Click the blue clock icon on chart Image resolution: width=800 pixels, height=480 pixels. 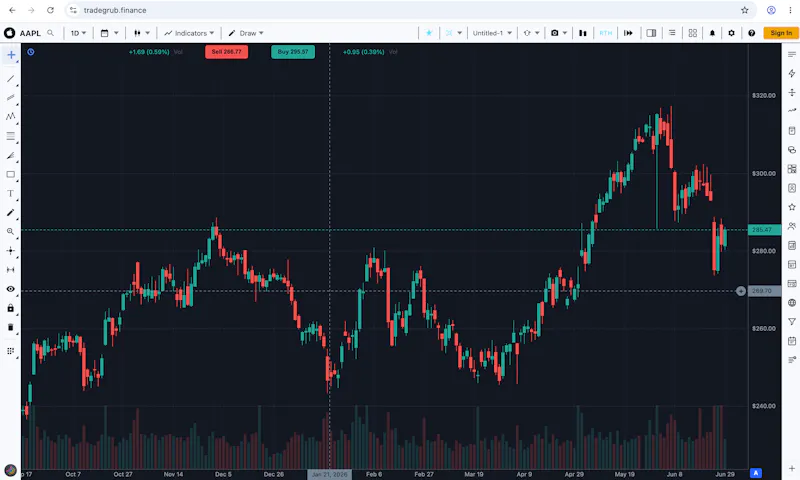[x=31, y=52]
